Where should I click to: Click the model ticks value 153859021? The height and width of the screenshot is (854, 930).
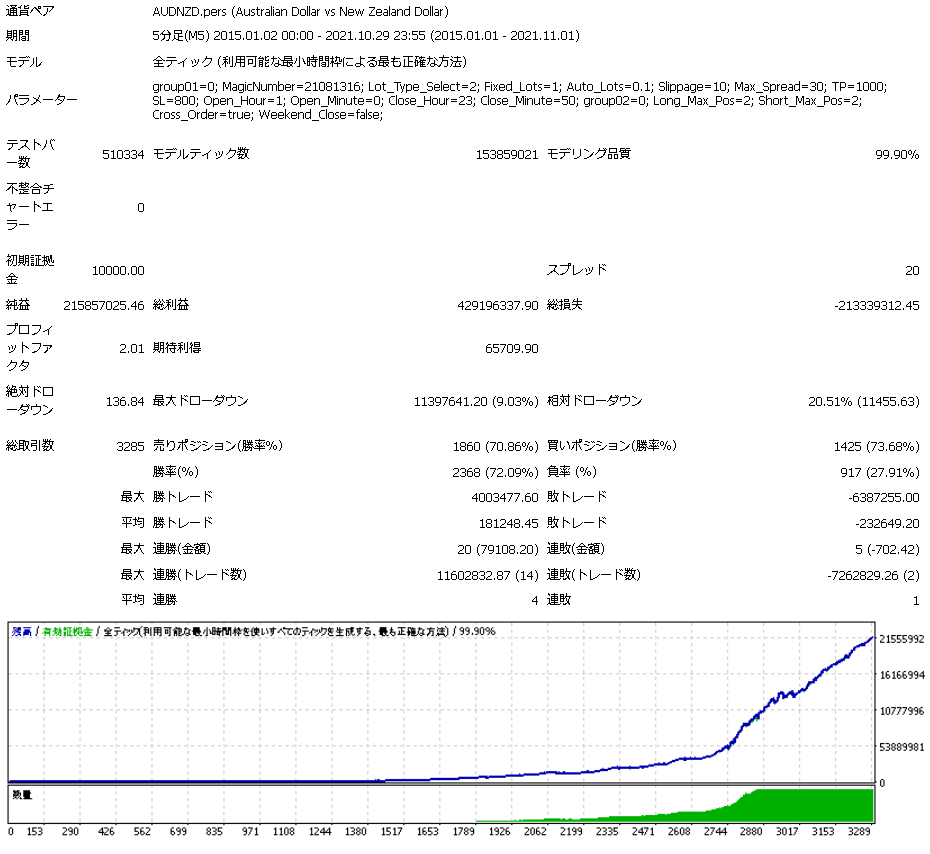tap(507, 155)
